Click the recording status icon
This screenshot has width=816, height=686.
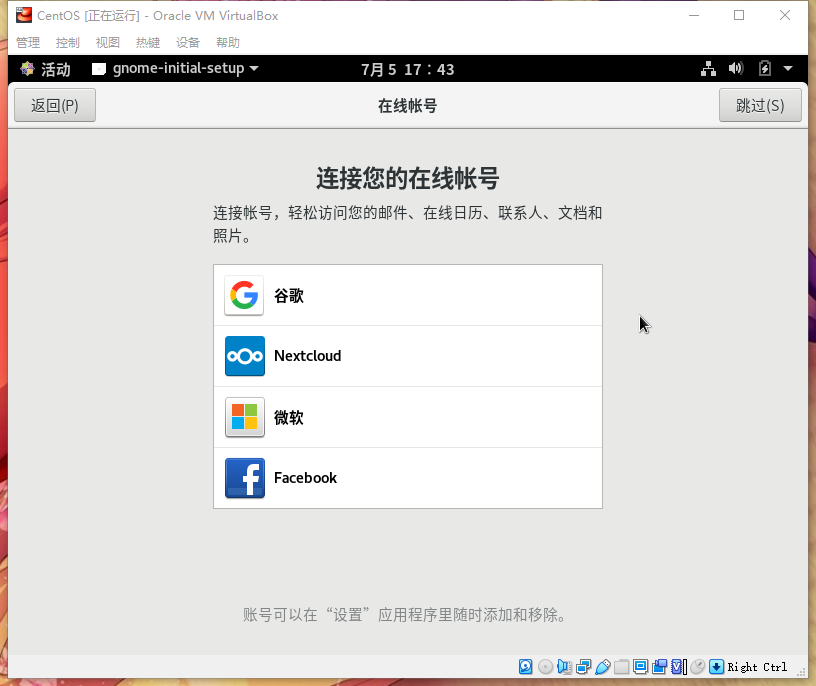pos(659,667)
